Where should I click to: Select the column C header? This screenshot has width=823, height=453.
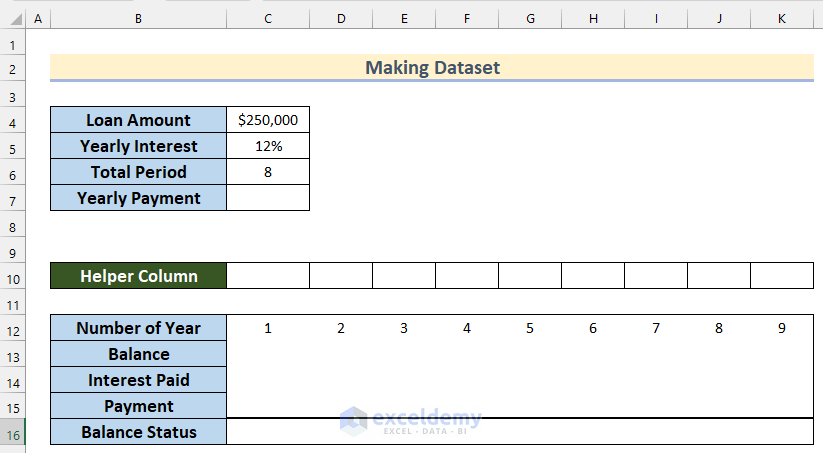coord(268,19)
